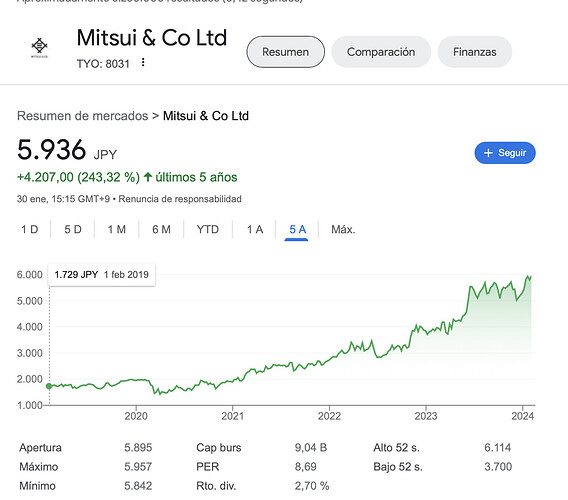Click the Apertura value 5.895

pos(138,448)
